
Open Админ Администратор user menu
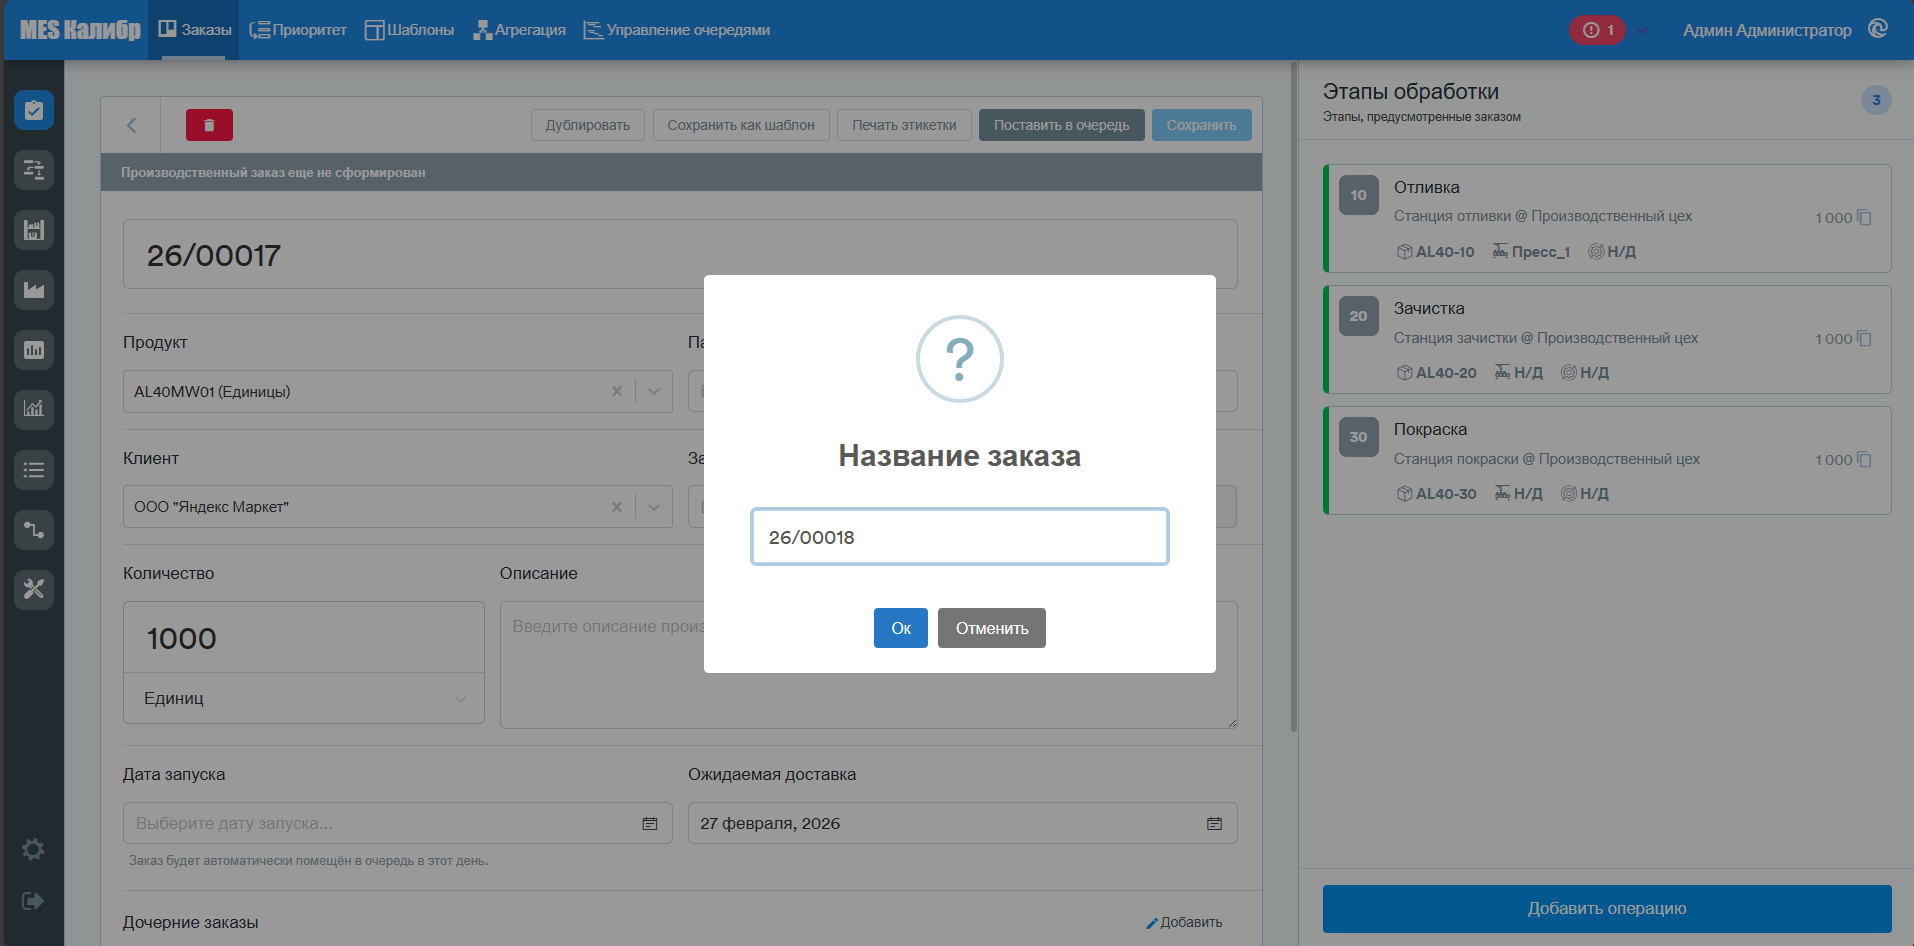pyautogui.click(x=1766, y=30)
